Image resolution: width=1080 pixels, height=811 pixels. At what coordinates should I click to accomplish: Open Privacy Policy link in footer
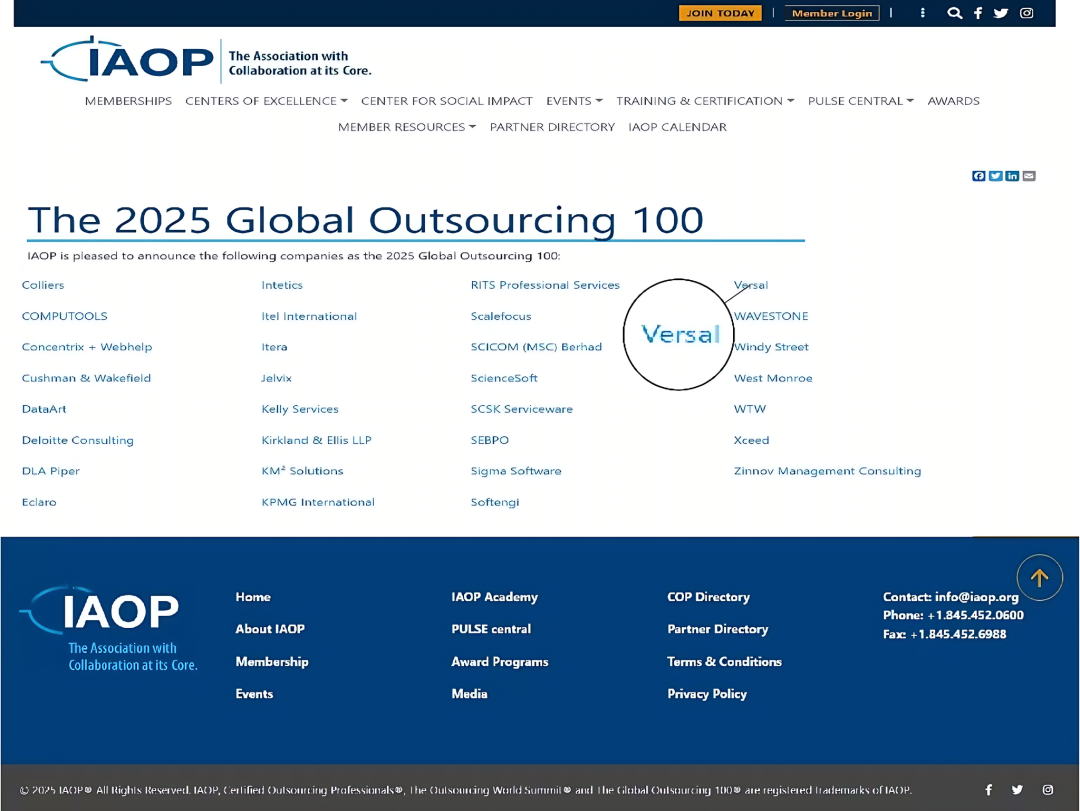tap(707, 694)
